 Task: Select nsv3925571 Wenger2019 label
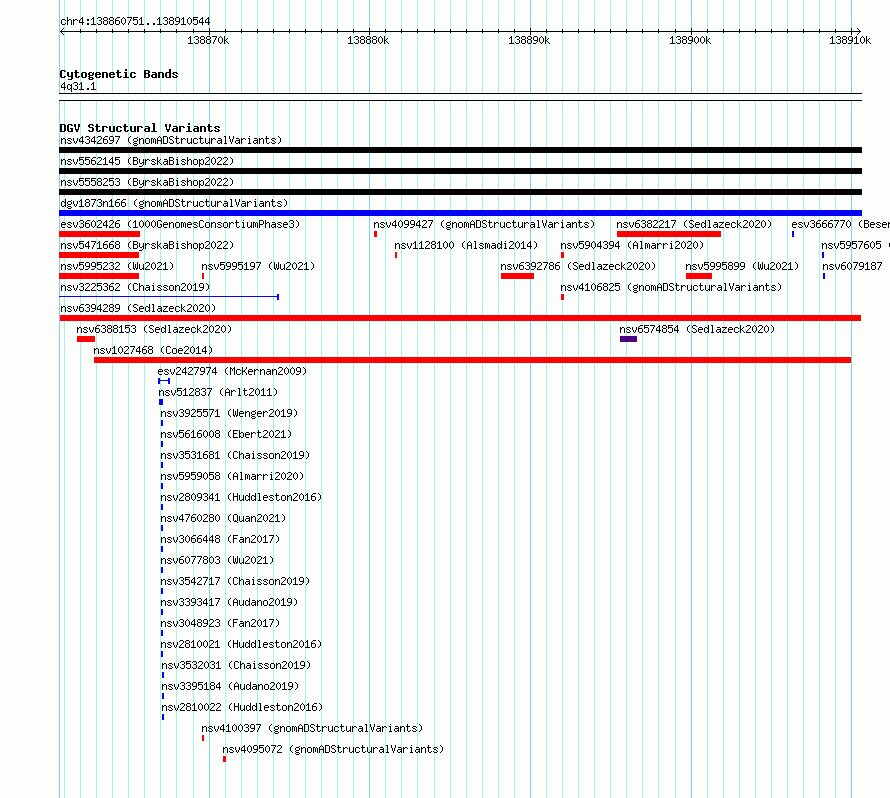point(229,413)
